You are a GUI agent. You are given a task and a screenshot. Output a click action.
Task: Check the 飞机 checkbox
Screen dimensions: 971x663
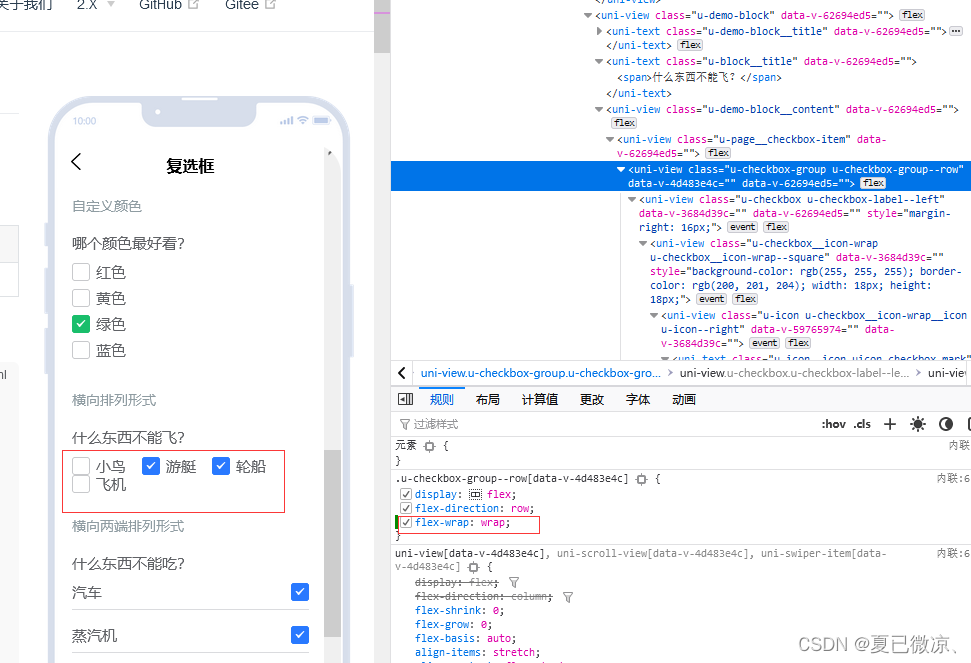[81, 484]
